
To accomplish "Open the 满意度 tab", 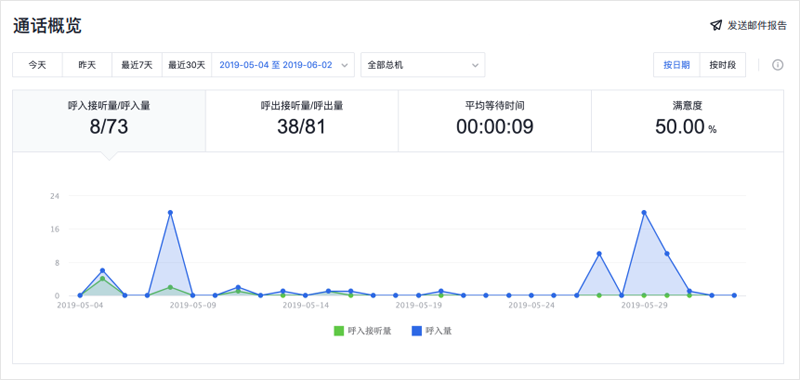I will pos(687,121).
